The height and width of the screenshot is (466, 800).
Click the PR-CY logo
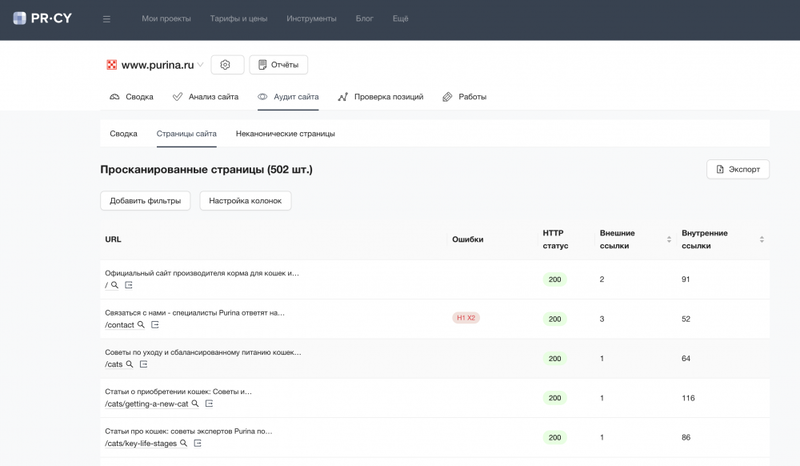[x=42, y=18]
